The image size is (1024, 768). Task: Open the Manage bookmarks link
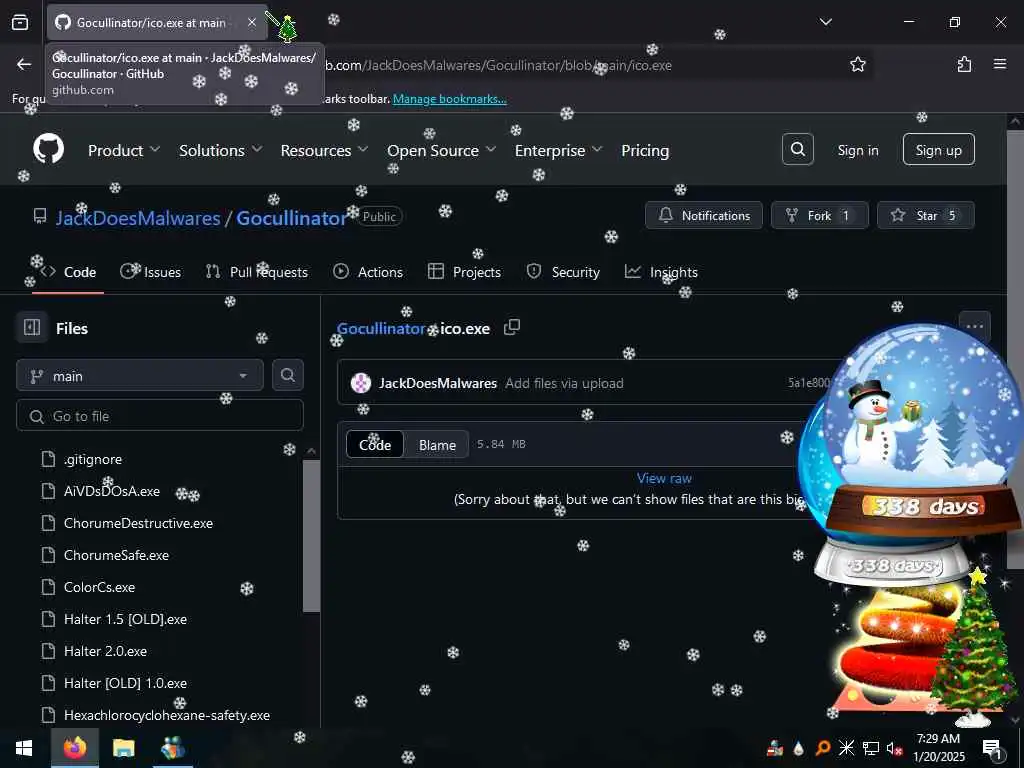coord(449,99)
